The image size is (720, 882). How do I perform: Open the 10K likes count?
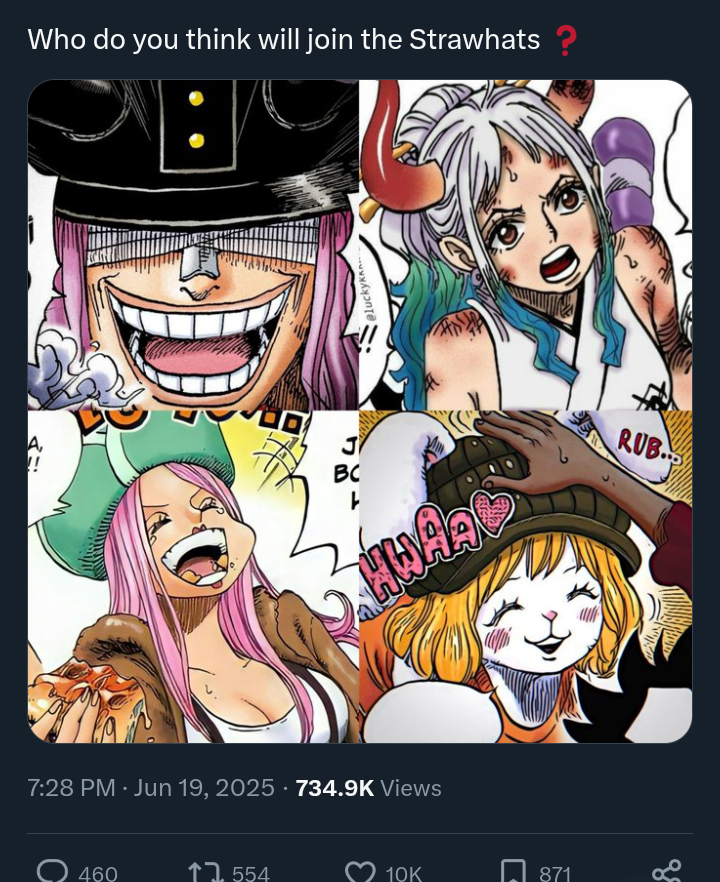[403, 874]
